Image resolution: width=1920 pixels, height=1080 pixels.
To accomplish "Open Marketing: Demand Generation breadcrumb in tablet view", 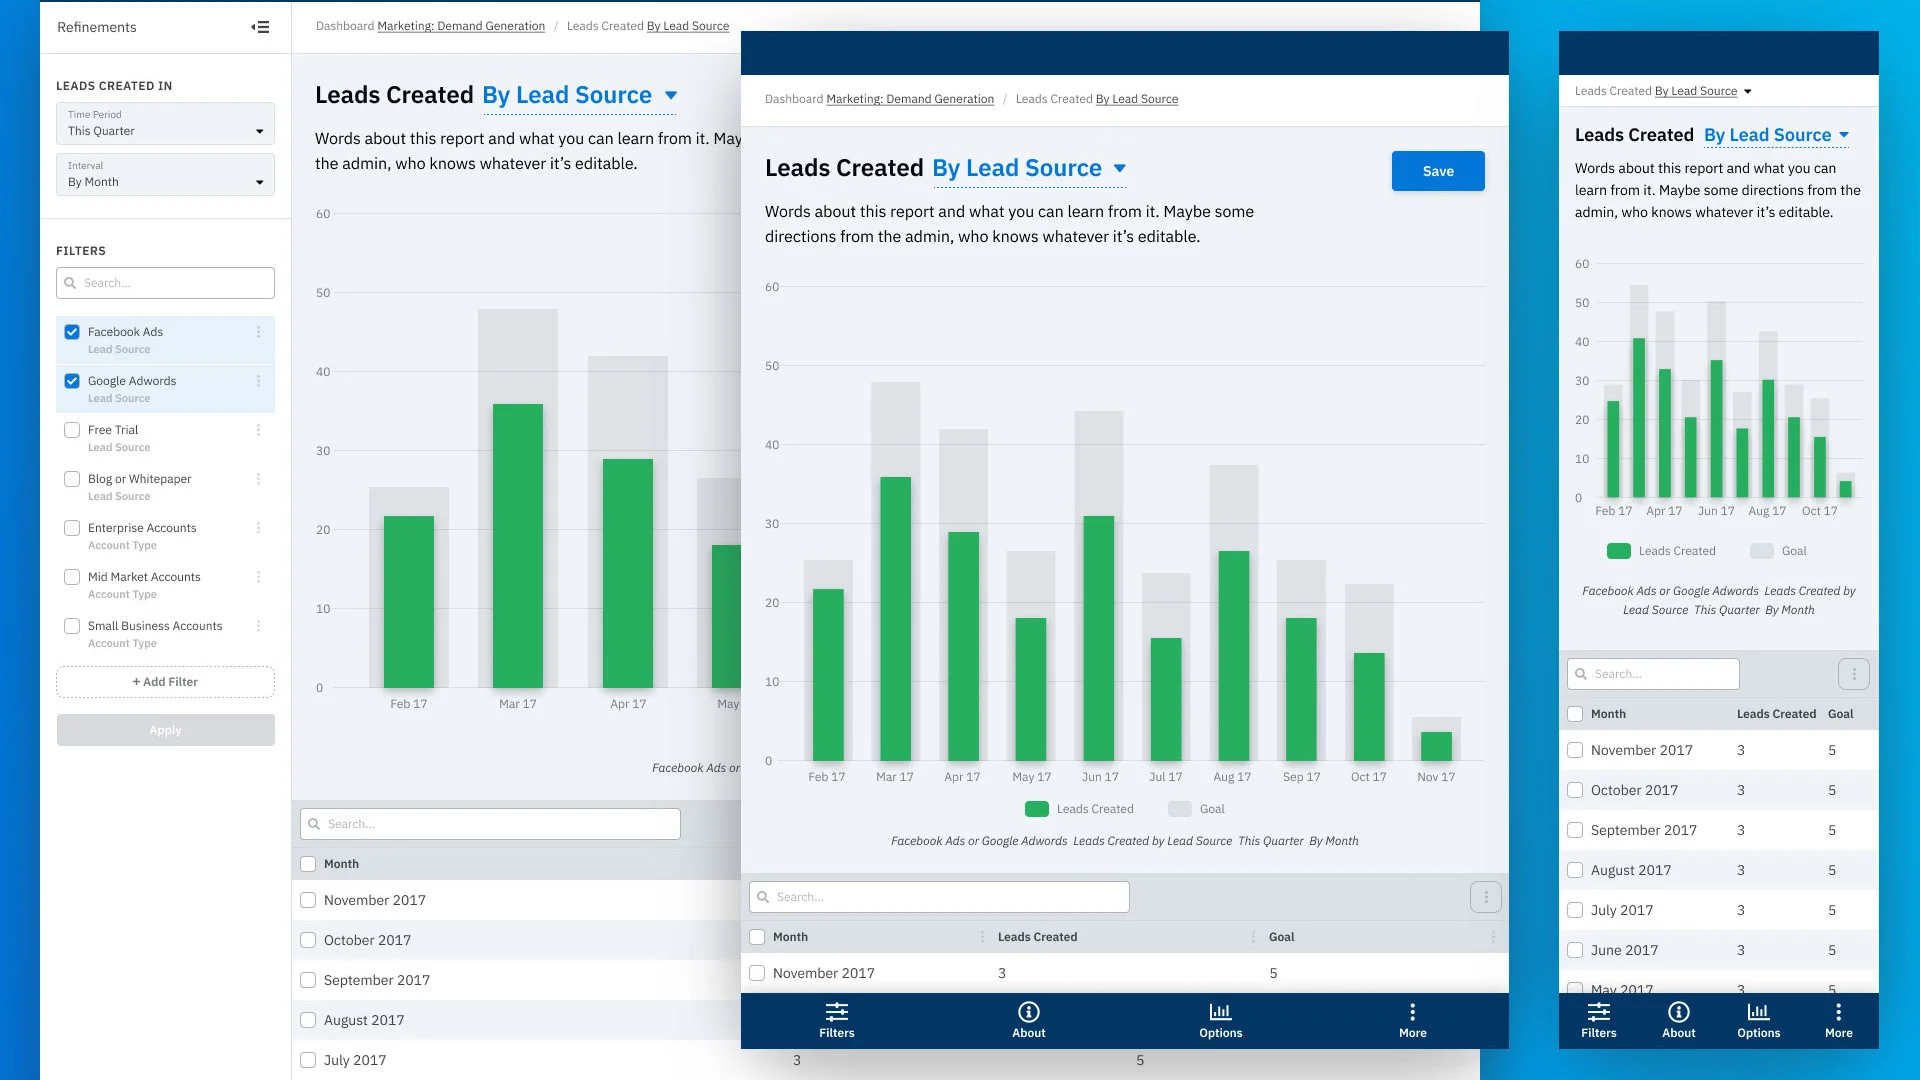I will click(910, 99).
